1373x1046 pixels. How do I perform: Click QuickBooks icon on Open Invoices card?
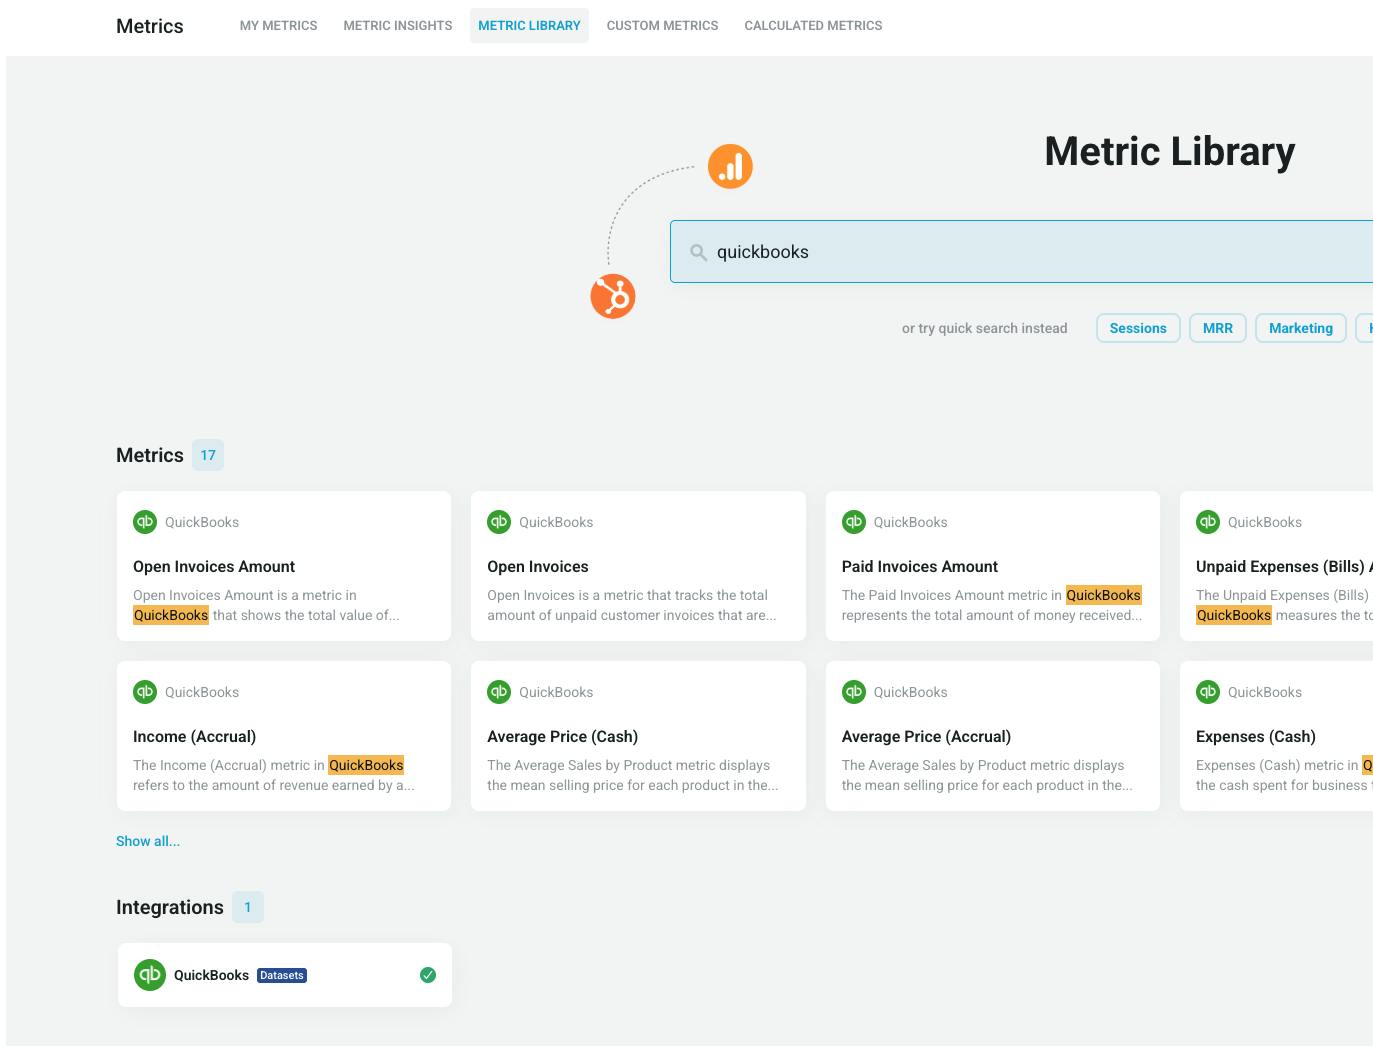(499, 522)
